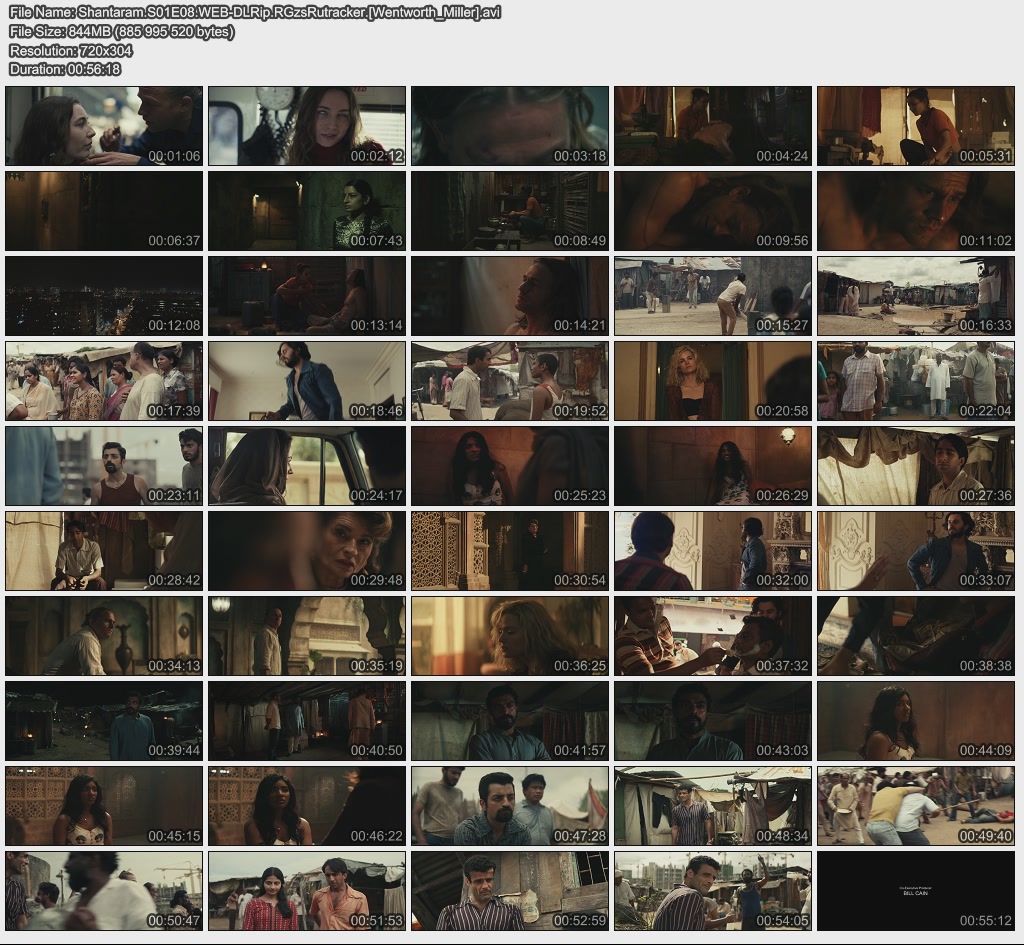Click the 00:05:31 thumbnail
This screenshot has width=1024, height=945.
916,126
